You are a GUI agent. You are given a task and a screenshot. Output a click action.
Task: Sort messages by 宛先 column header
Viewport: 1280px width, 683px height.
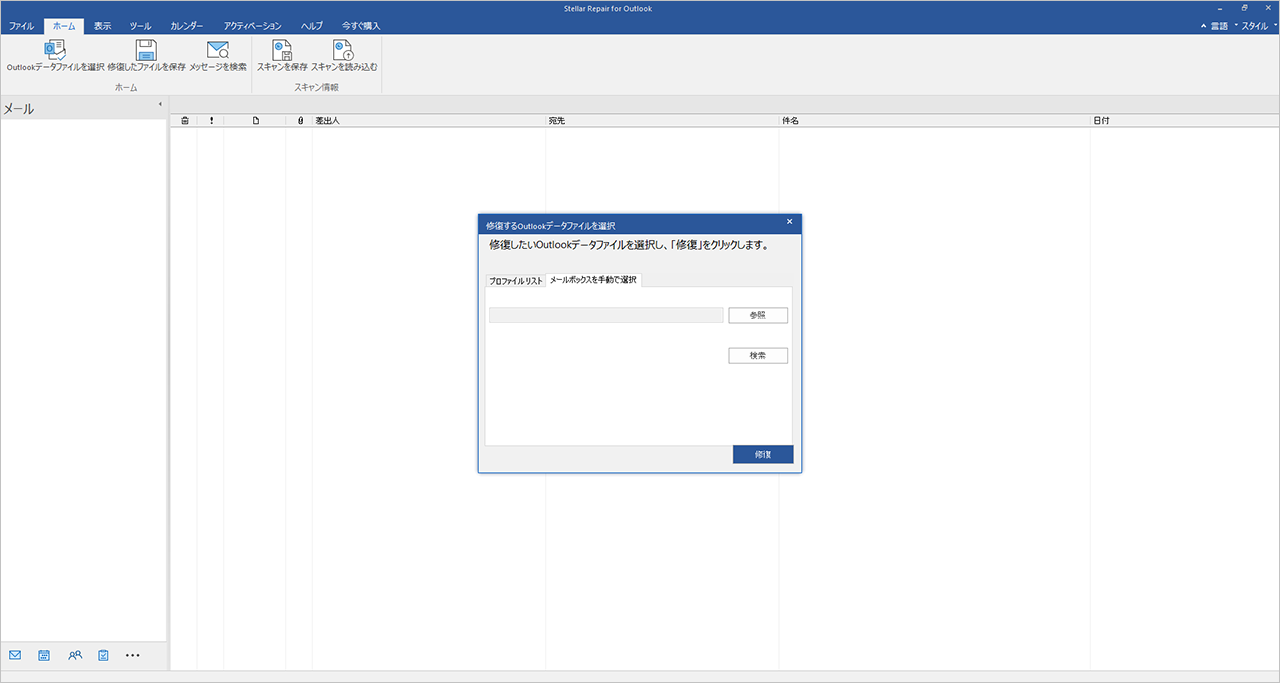tap(662, 120)
